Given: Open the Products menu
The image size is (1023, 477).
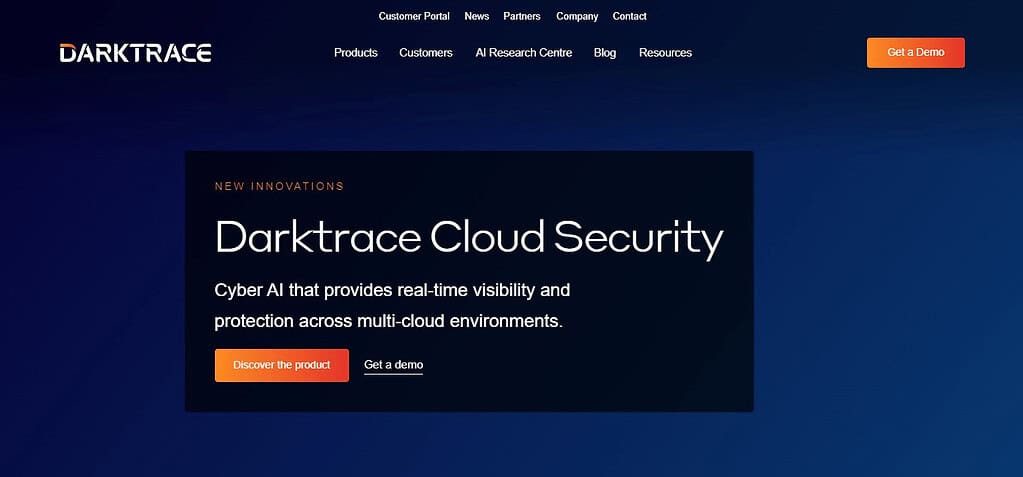Looking at the screenshot, I should tap(356, 53).
